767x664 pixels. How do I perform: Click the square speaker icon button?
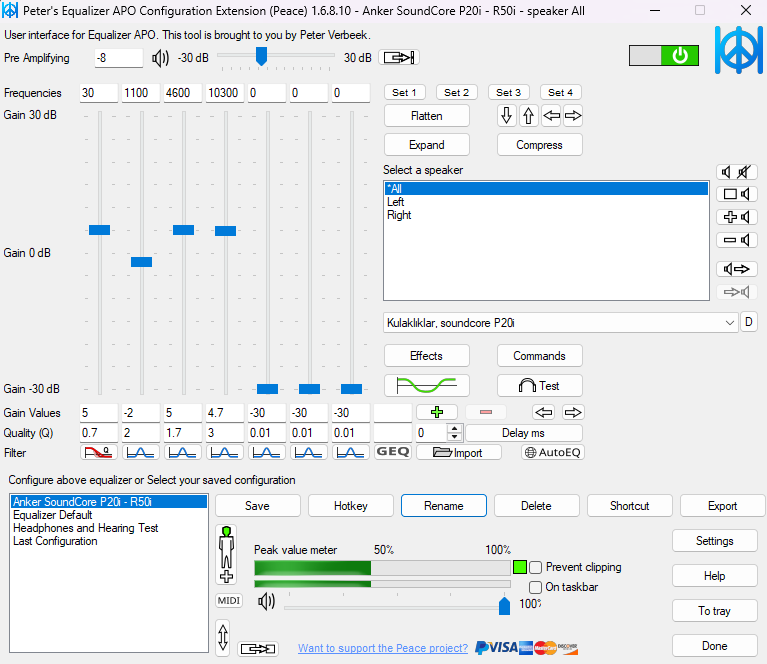(x=737, y=194)
